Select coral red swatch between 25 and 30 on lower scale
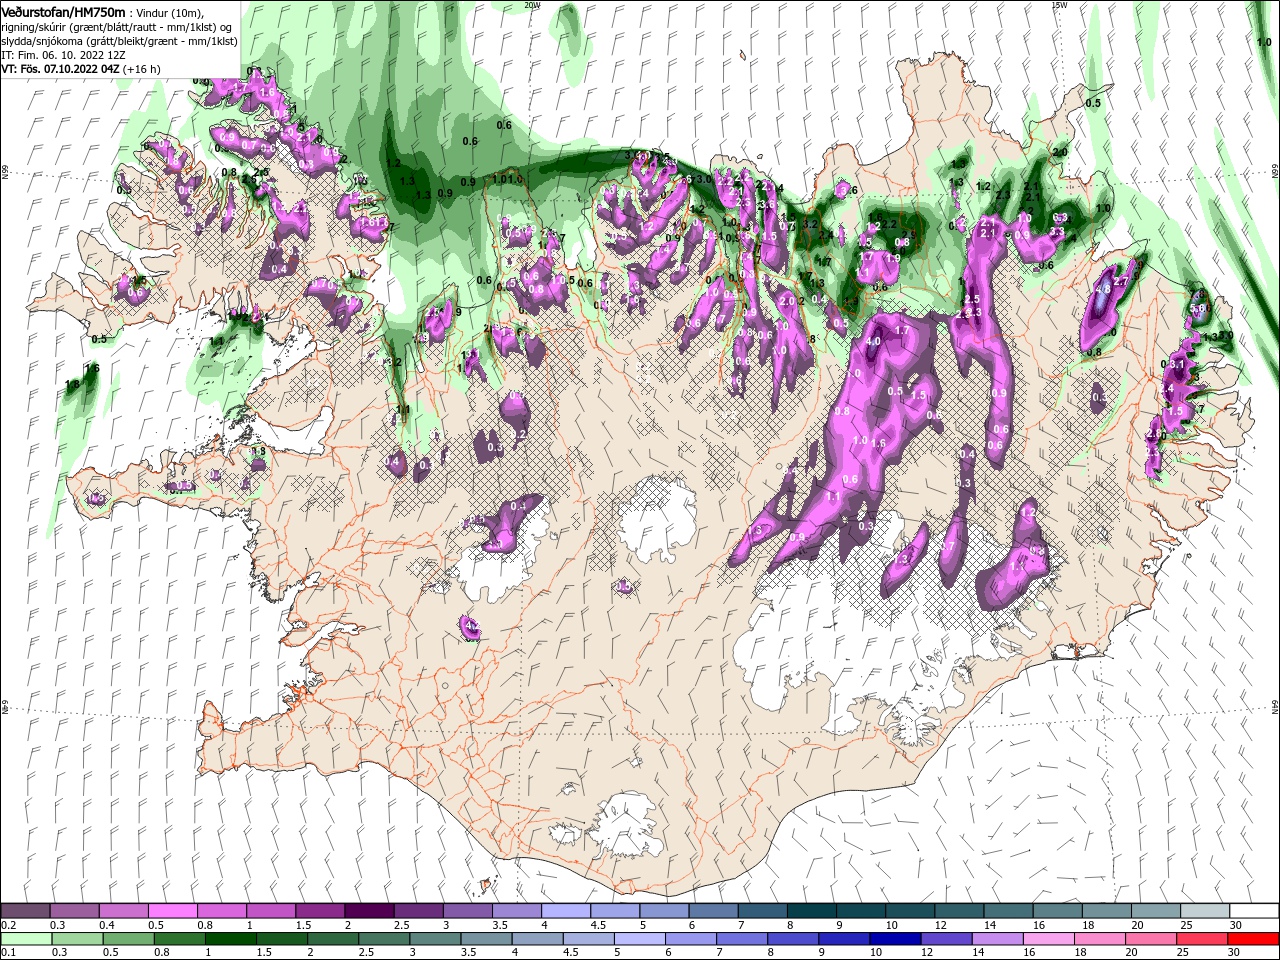The image size is (1280, 960). click(1202, 939)
